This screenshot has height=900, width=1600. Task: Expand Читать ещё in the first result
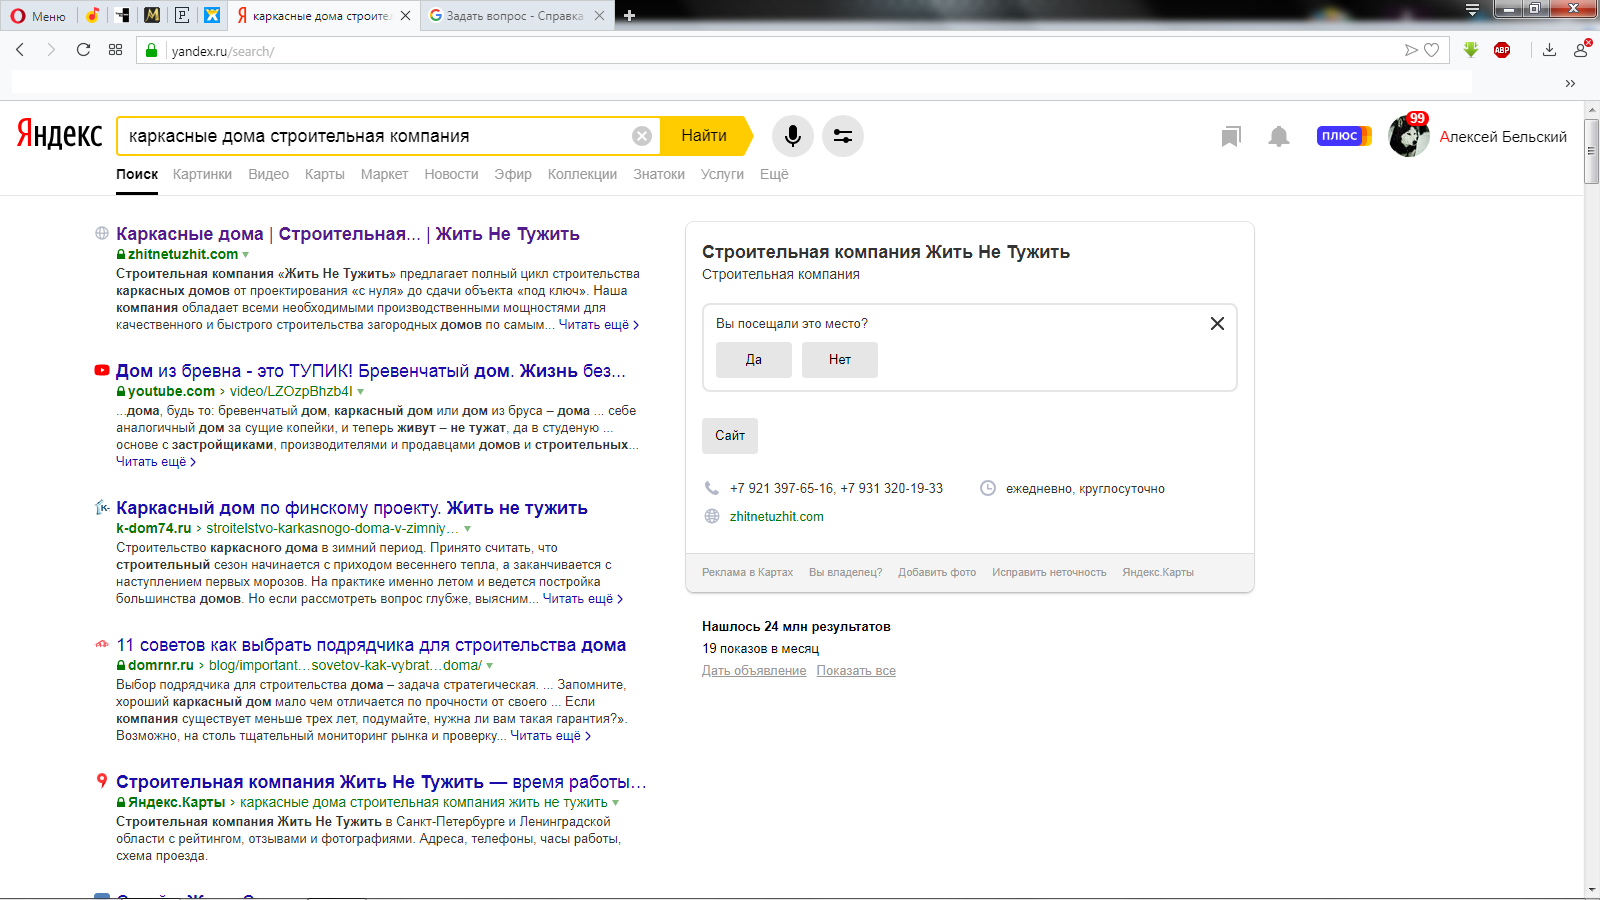coord(598,325)
